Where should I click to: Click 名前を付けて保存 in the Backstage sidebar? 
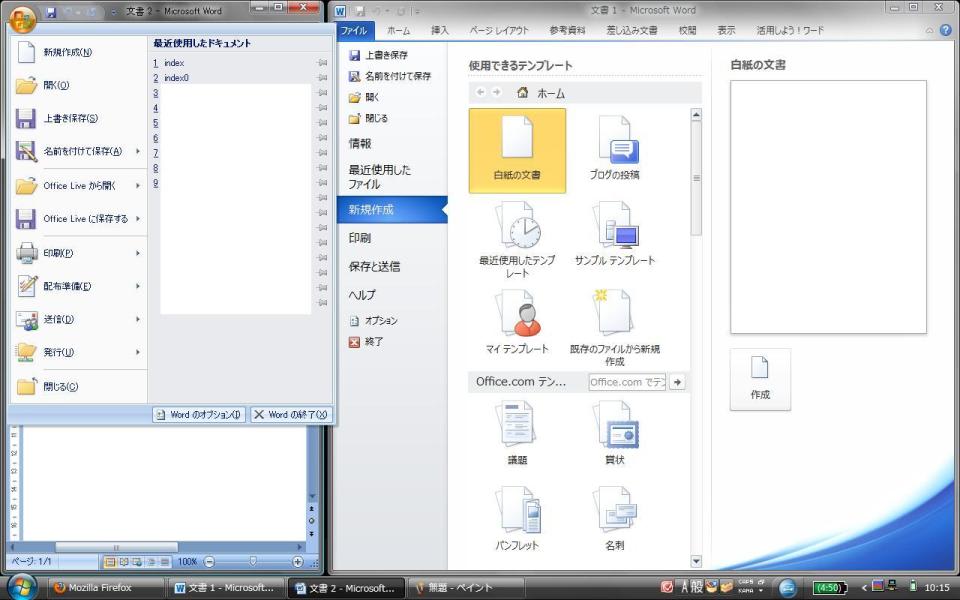(x=390, y=76)
